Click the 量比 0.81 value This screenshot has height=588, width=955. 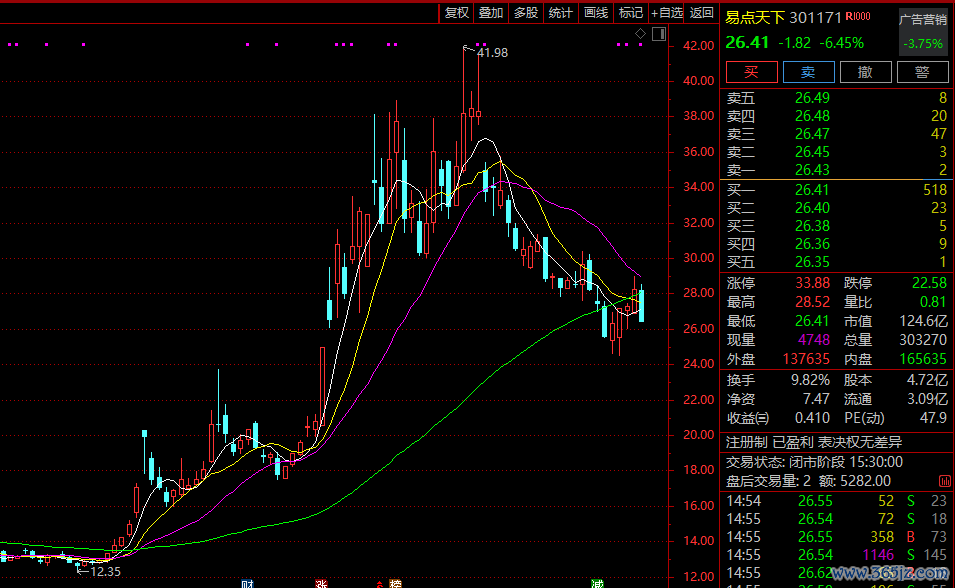point(933,302)
